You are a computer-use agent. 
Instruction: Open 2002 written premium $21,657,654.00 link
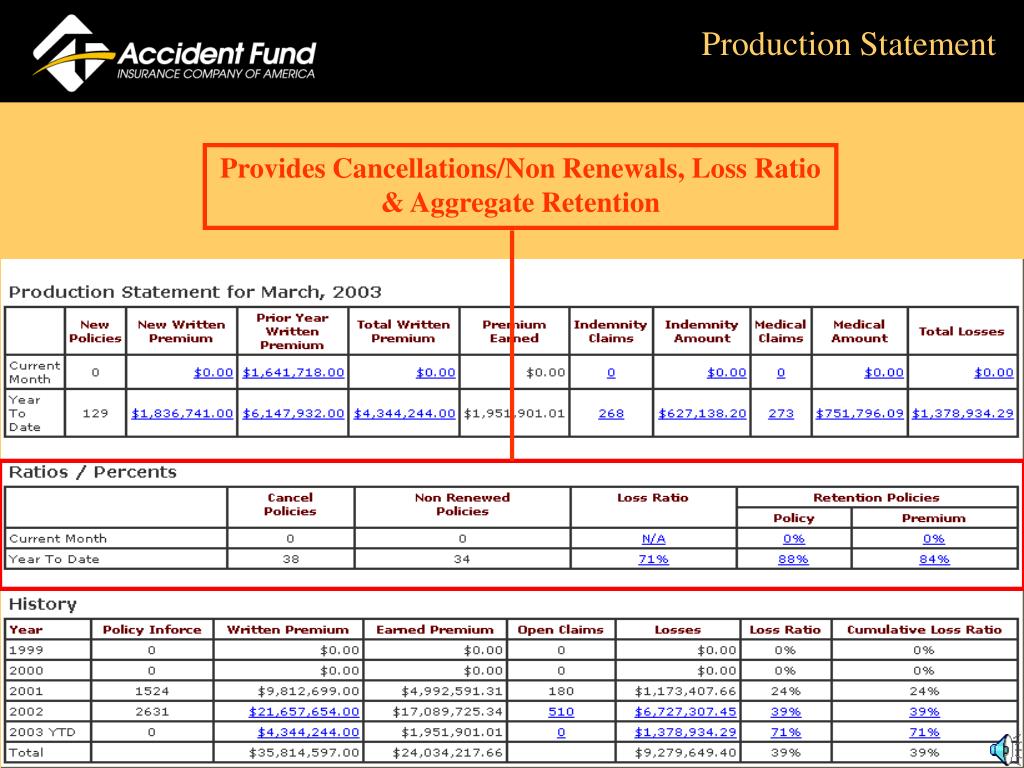[x=304, y=711]
